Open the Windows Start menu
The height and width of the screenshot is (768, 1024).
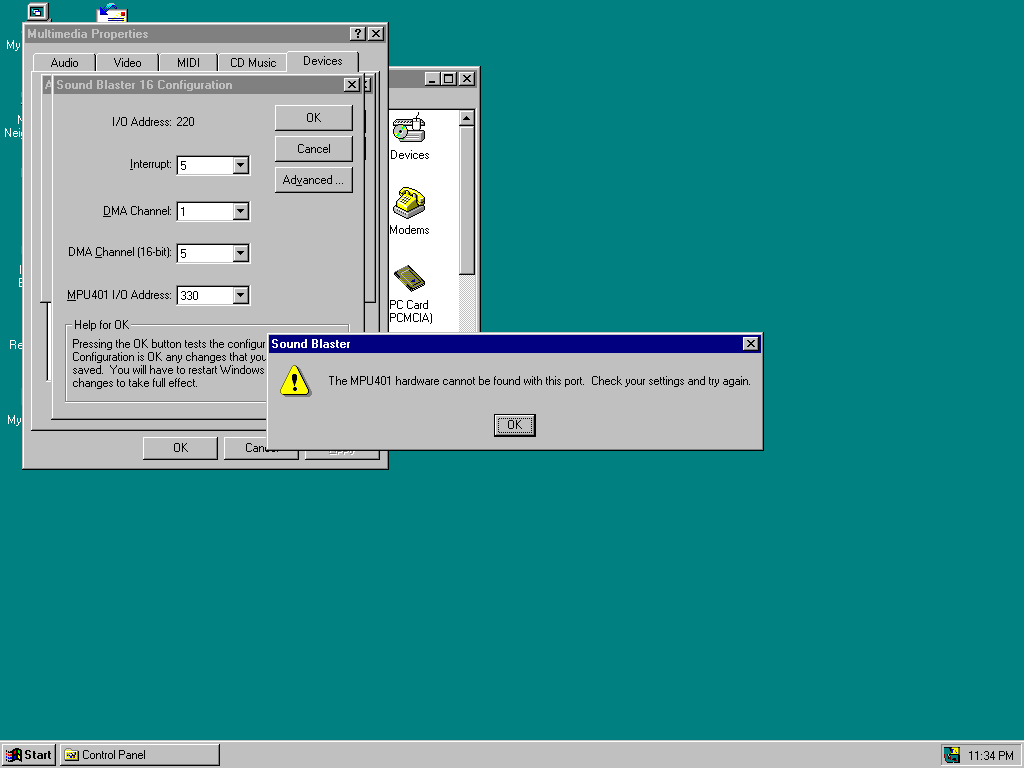(x=29, y=755)
